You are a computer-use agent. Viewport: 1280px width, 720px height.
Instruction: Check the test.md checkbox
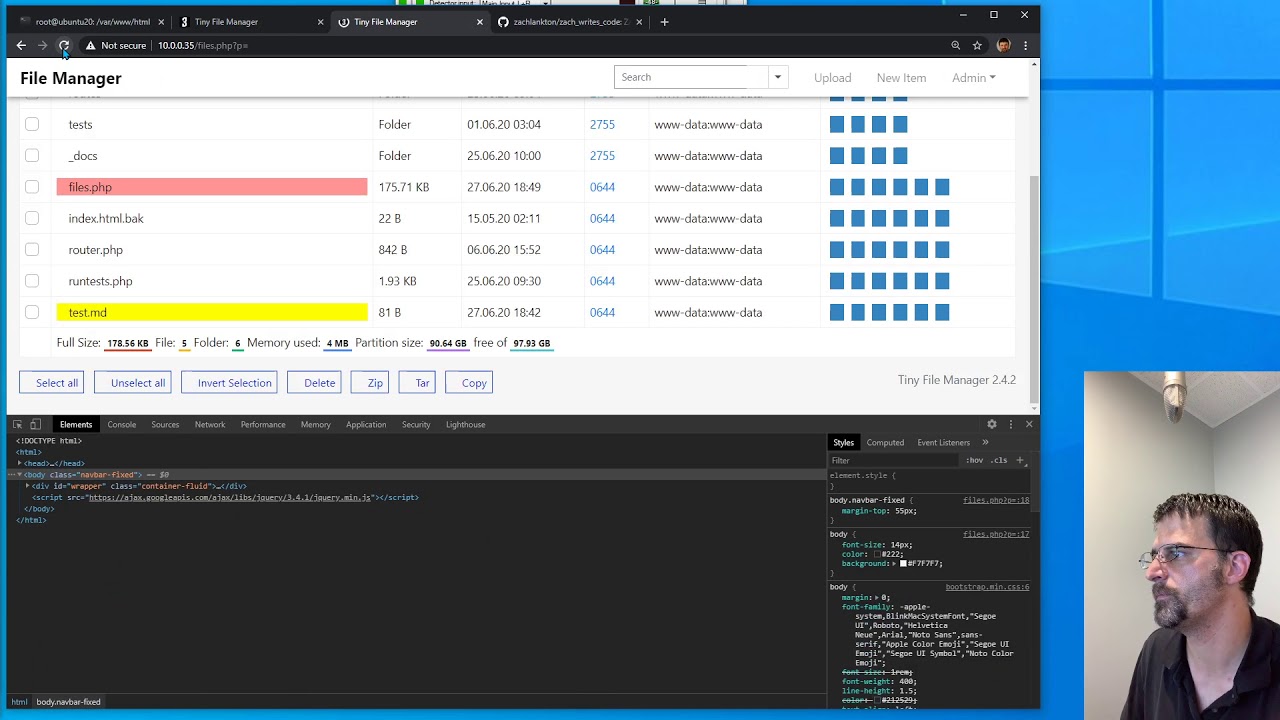[x=32, y=312]
